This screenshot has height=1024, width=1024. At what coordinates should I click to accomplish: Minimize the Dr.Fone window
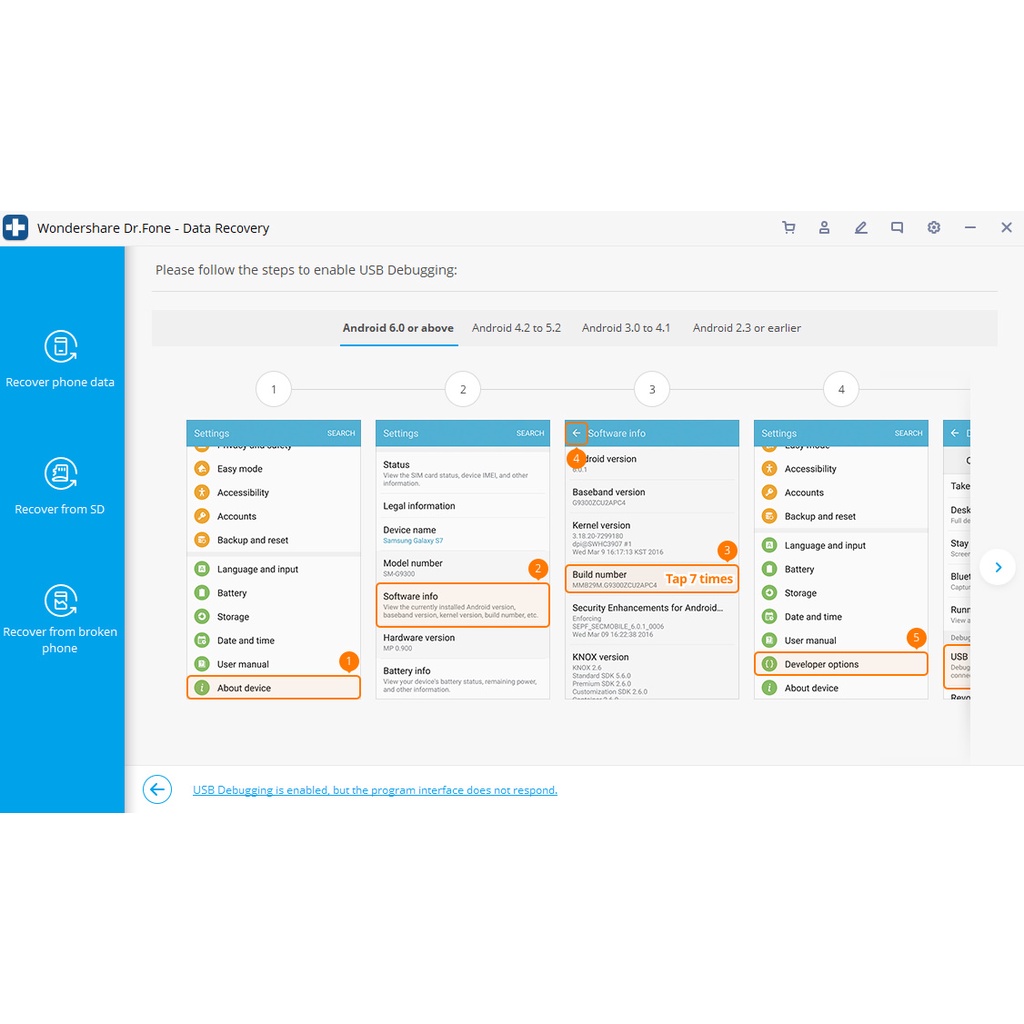pyautogui.click(x=970, y=228)
